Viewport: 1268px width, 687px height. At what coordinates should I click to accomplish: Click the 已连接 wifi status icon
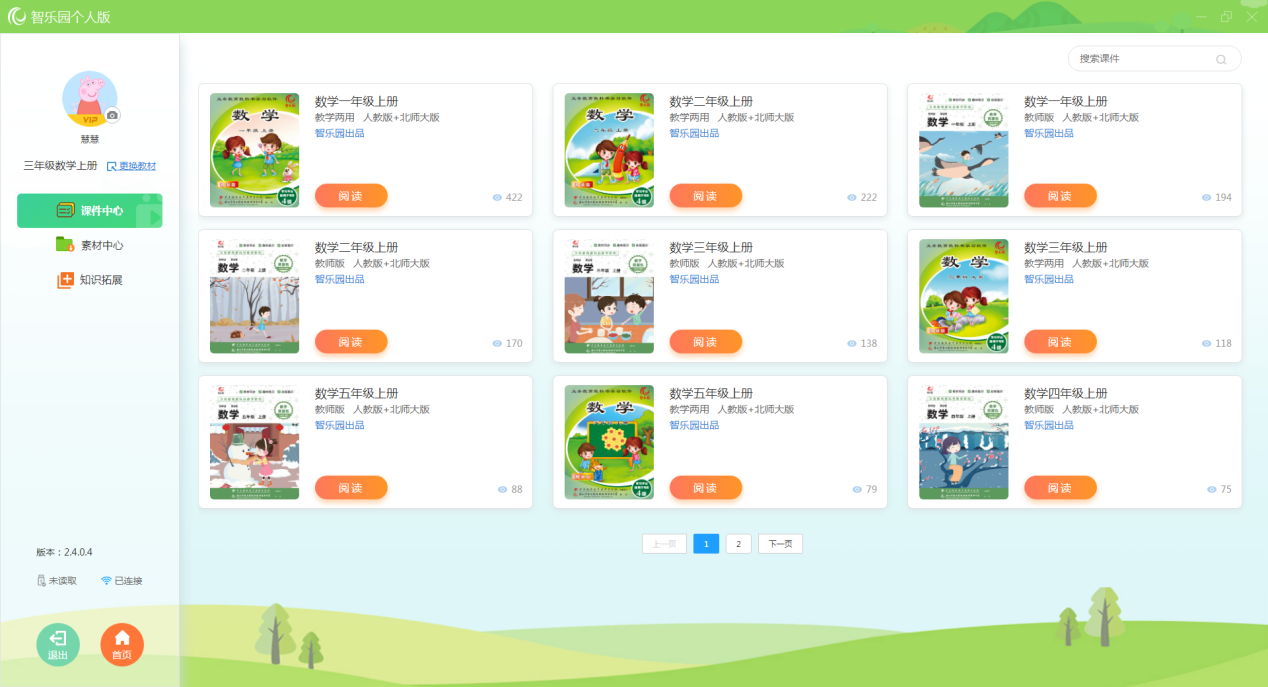(x=106, y=581)
